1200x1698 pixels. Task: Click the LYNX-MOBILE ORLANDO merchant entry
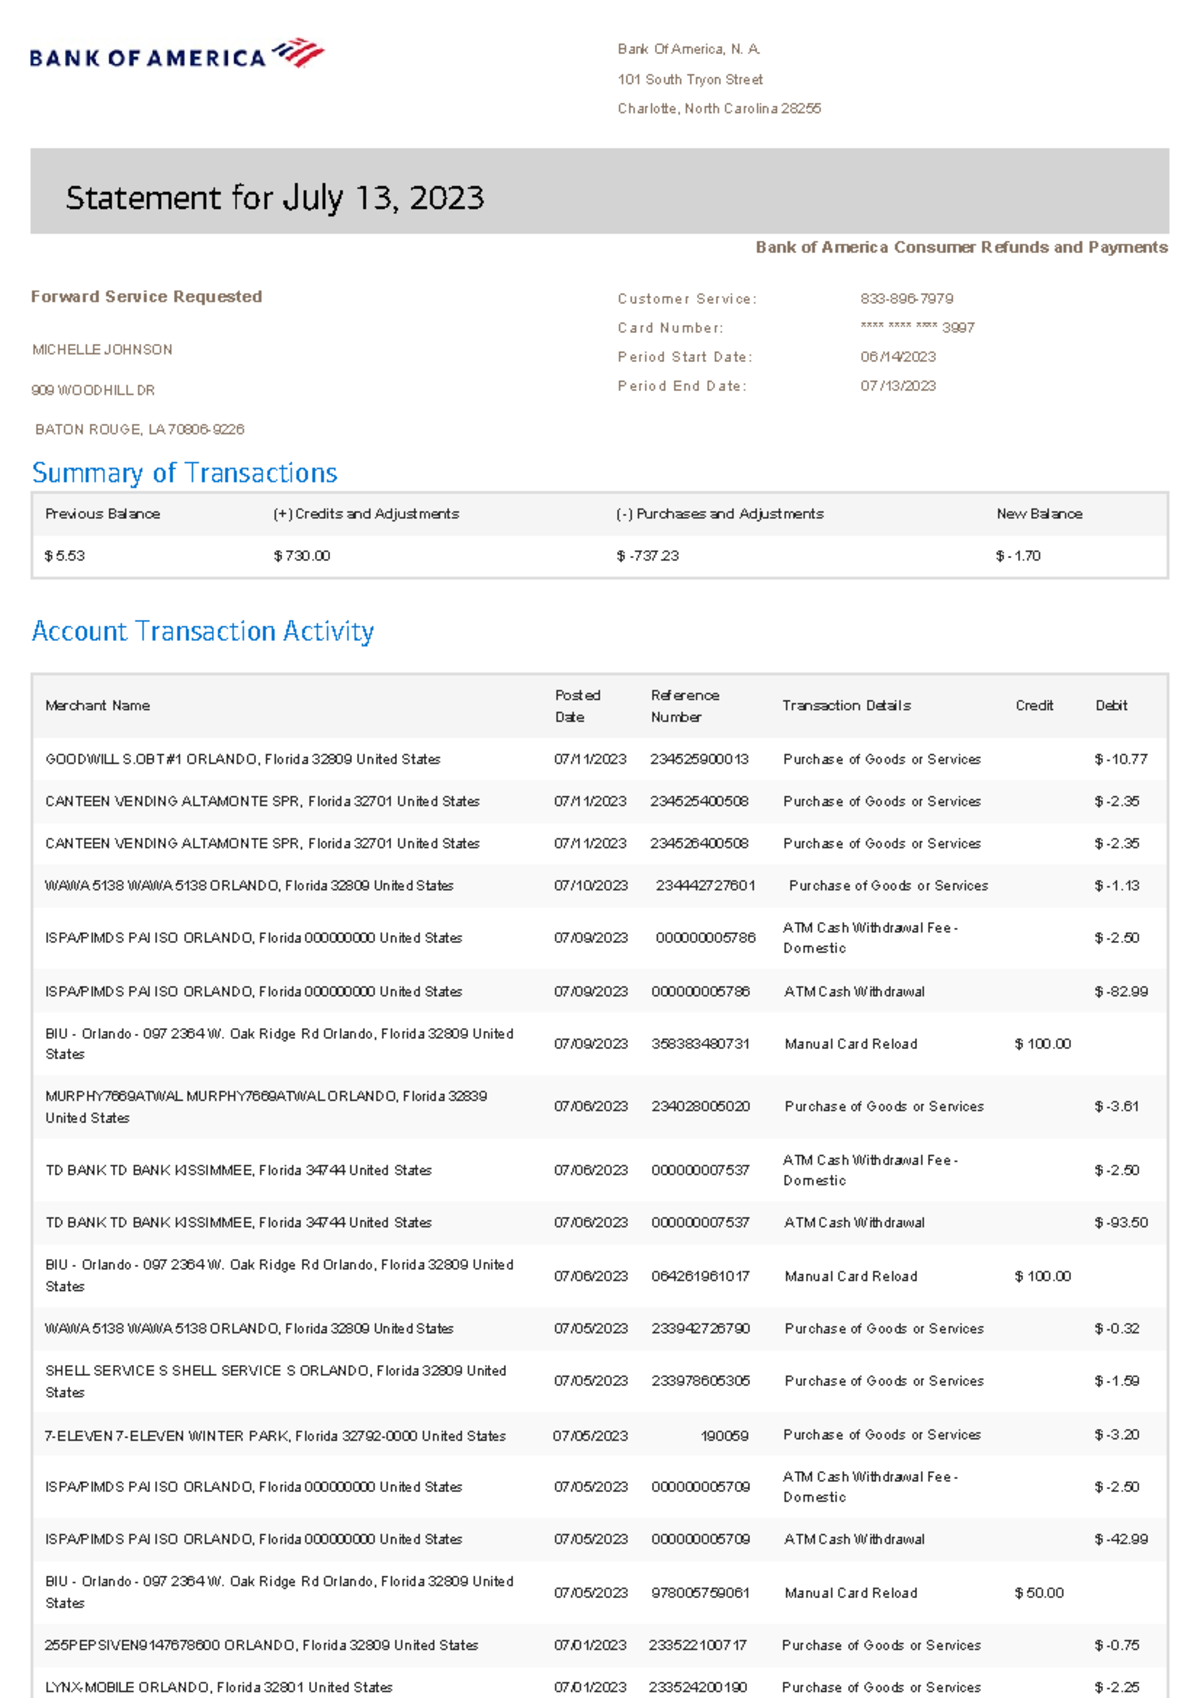219,1687
